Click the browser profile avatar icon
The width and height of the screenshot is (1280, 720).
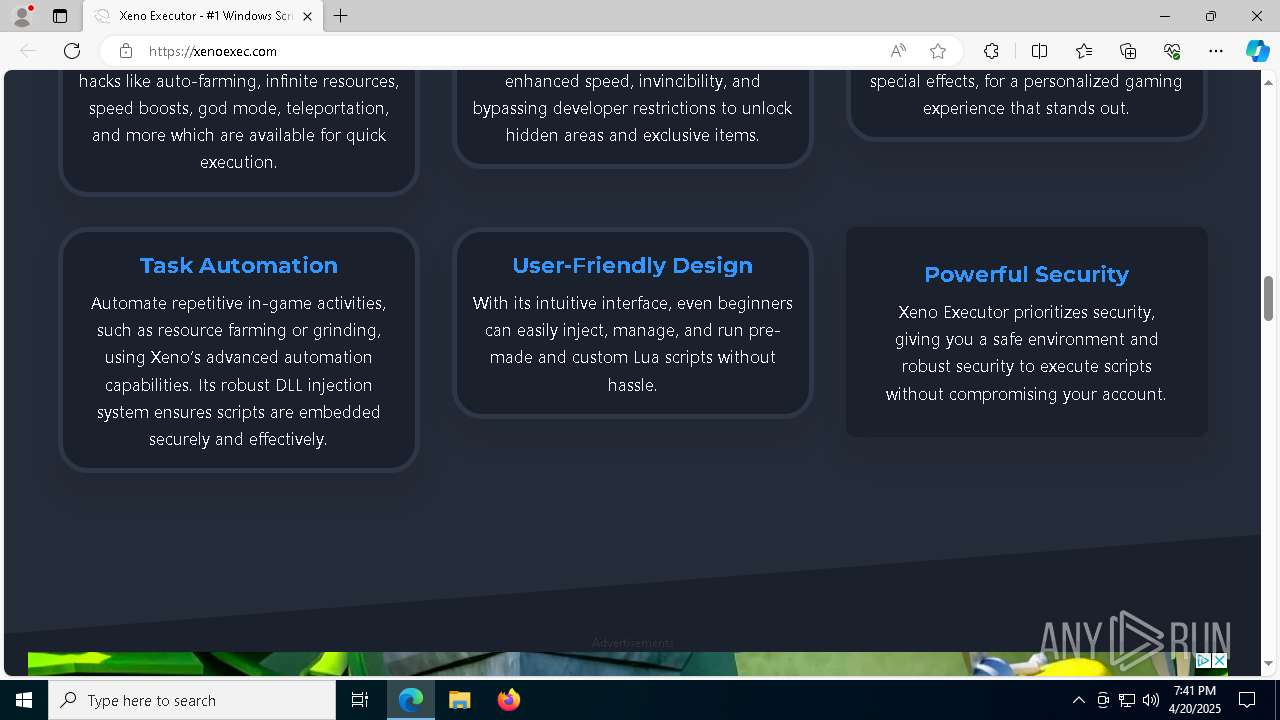[21, 16]
